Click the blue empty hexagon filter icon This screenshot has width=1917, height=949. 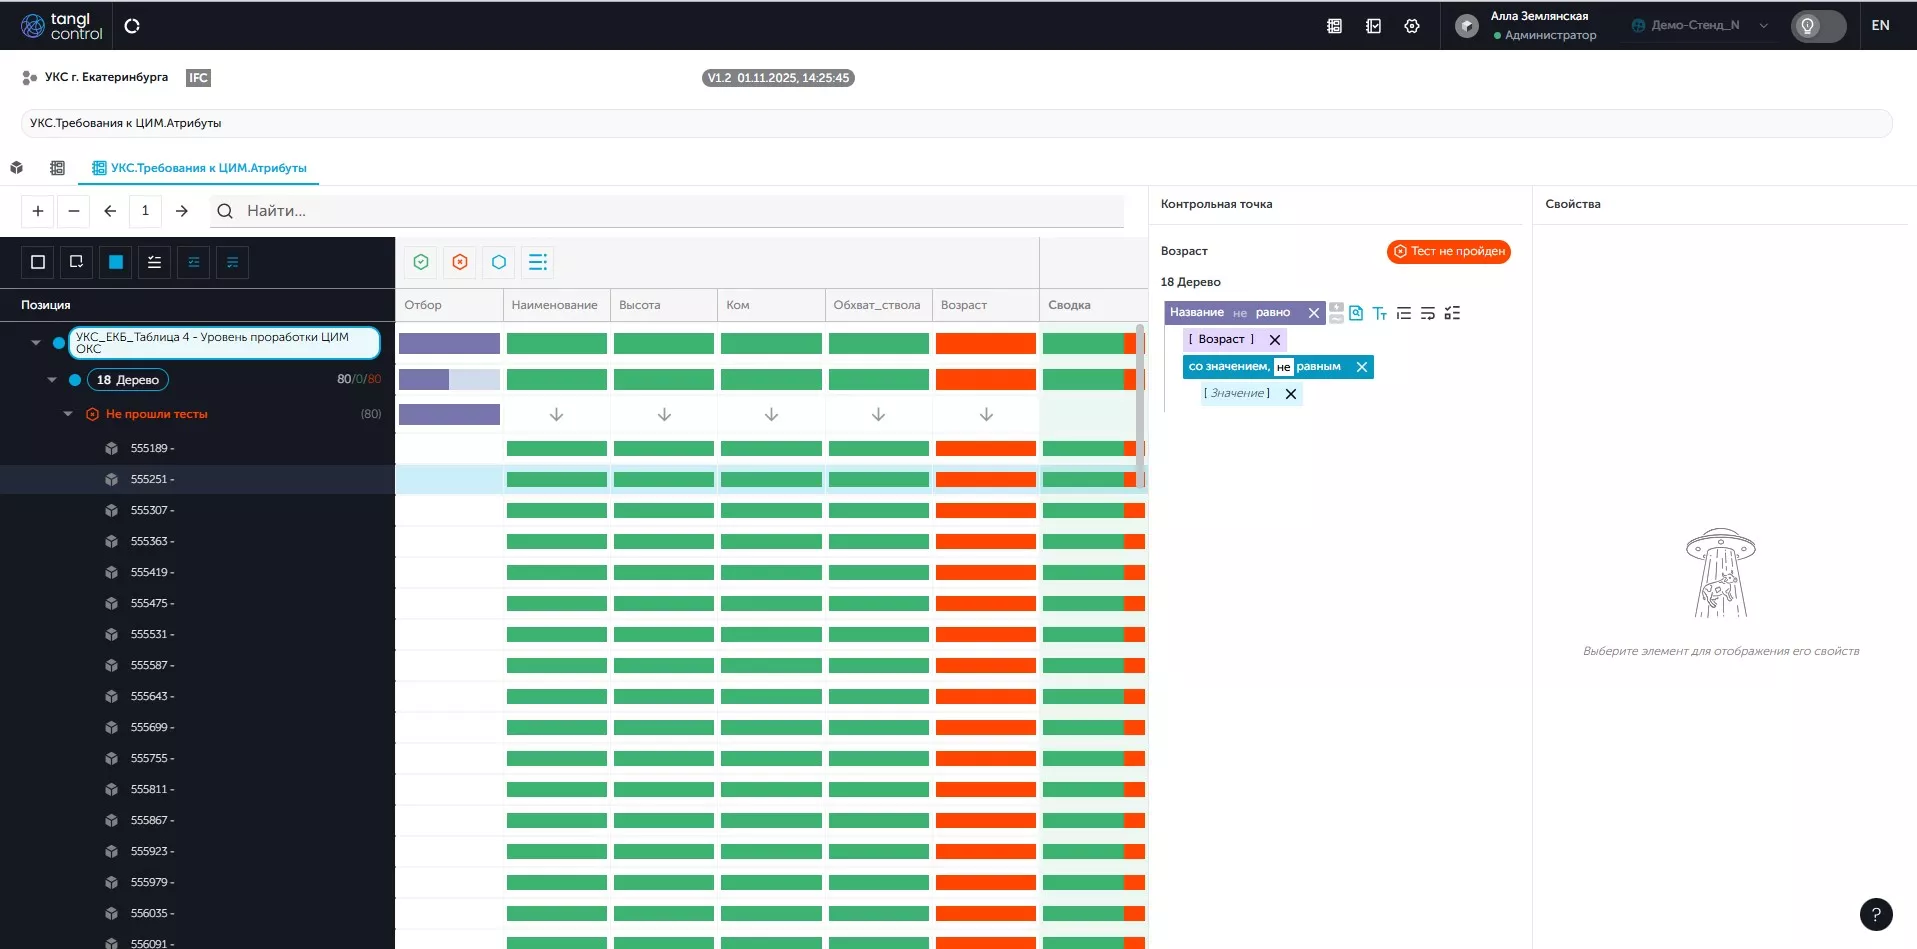point(499,262)
